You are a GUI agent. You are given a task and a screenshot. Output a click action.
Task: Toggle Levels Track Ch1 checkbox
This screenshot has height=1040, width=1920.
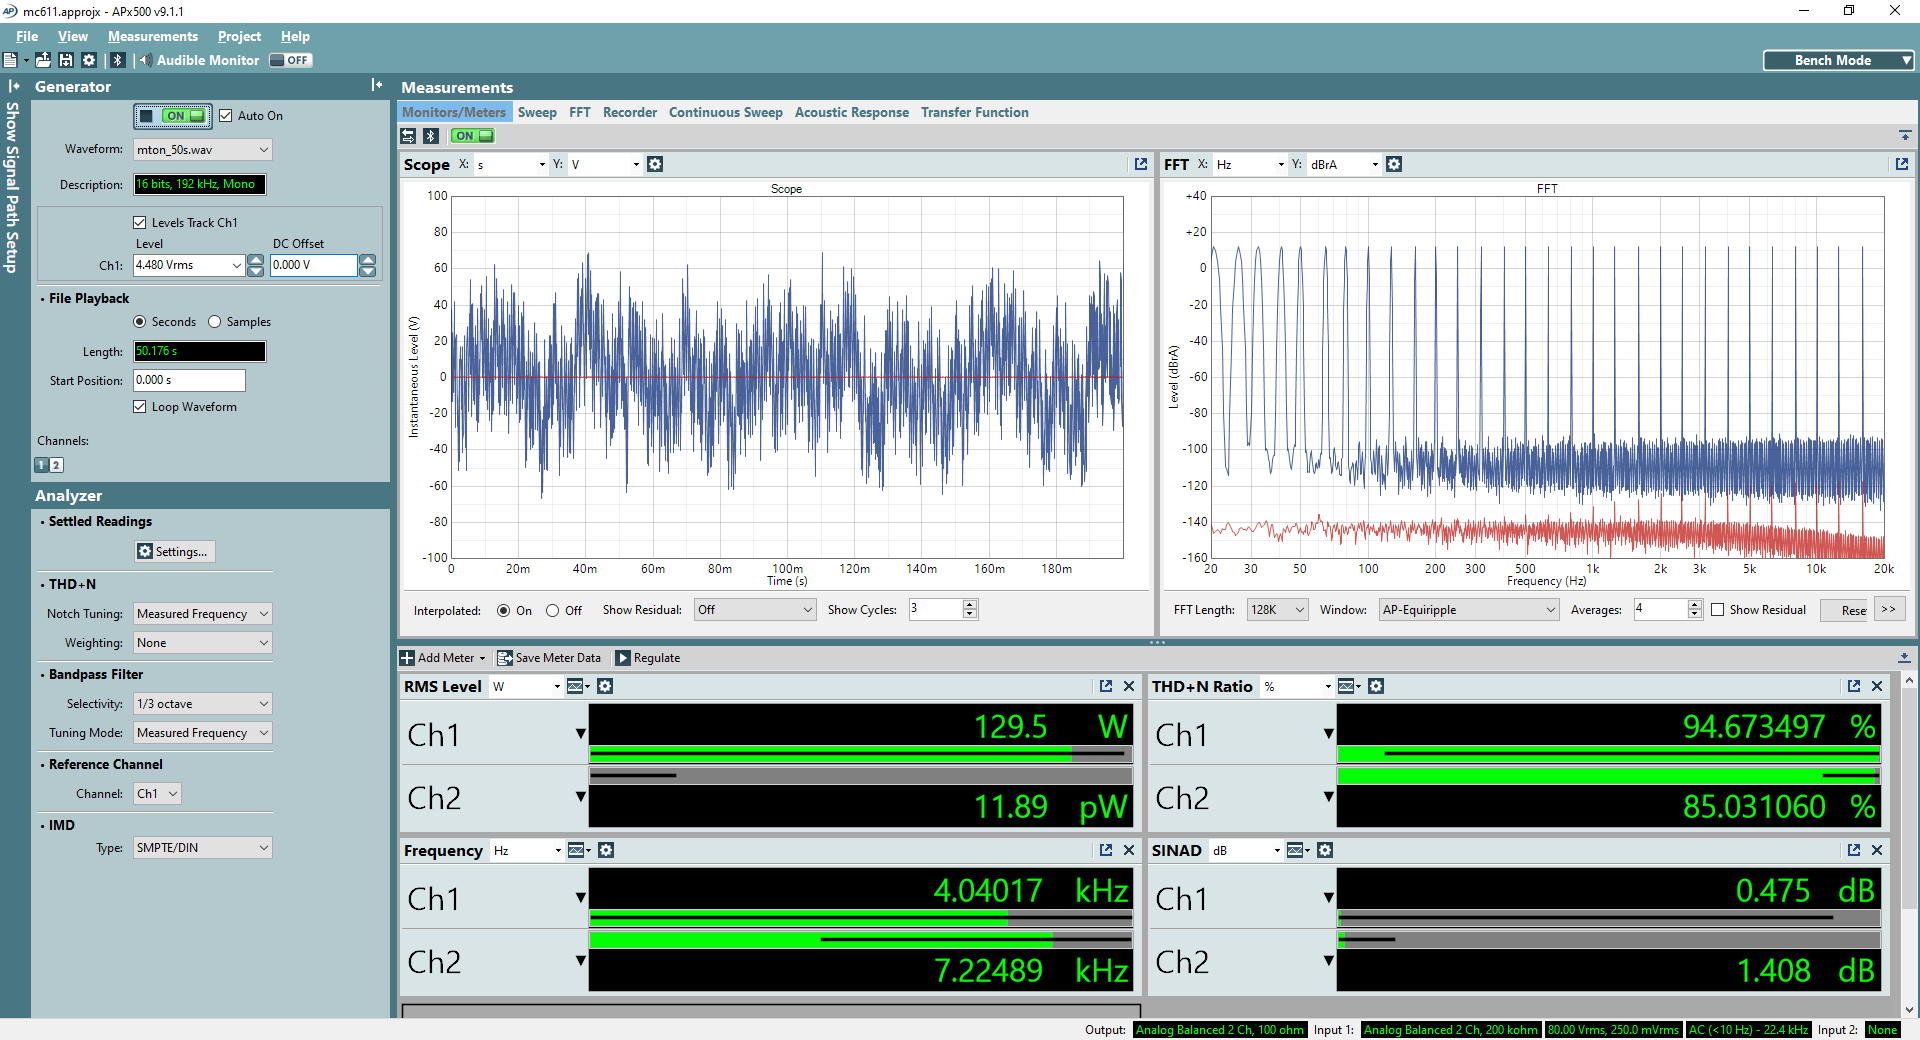[140, 223]
